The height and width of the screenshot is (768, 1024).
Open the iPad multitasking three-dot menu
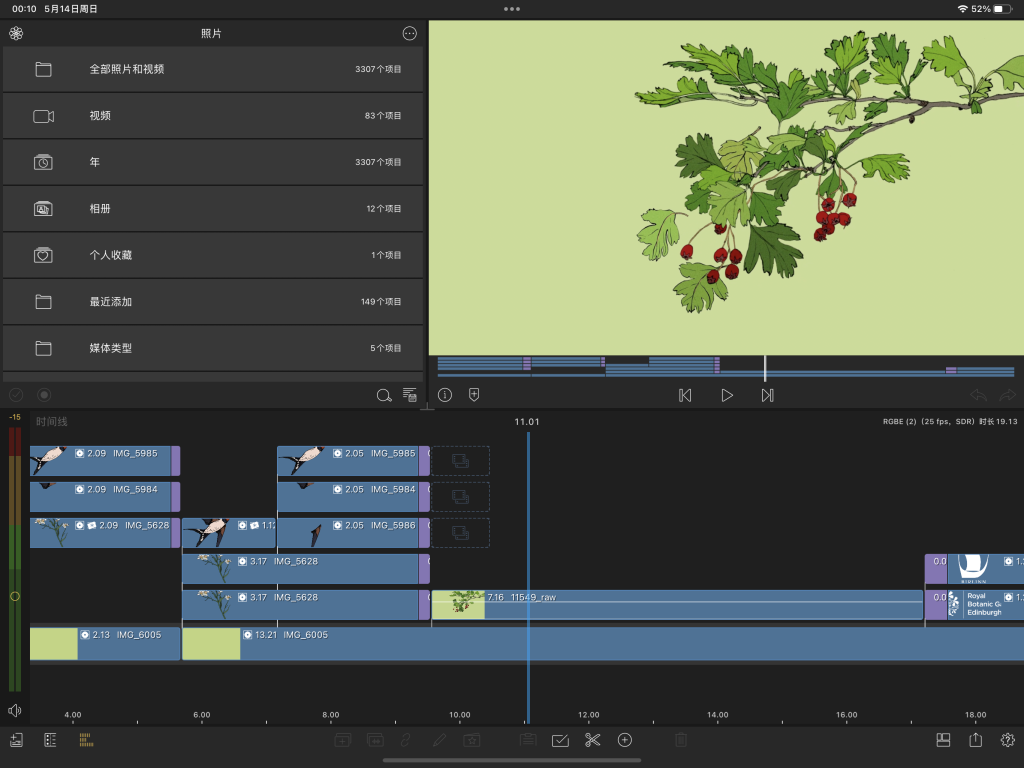pyautogui.click(x=512, y=9)
